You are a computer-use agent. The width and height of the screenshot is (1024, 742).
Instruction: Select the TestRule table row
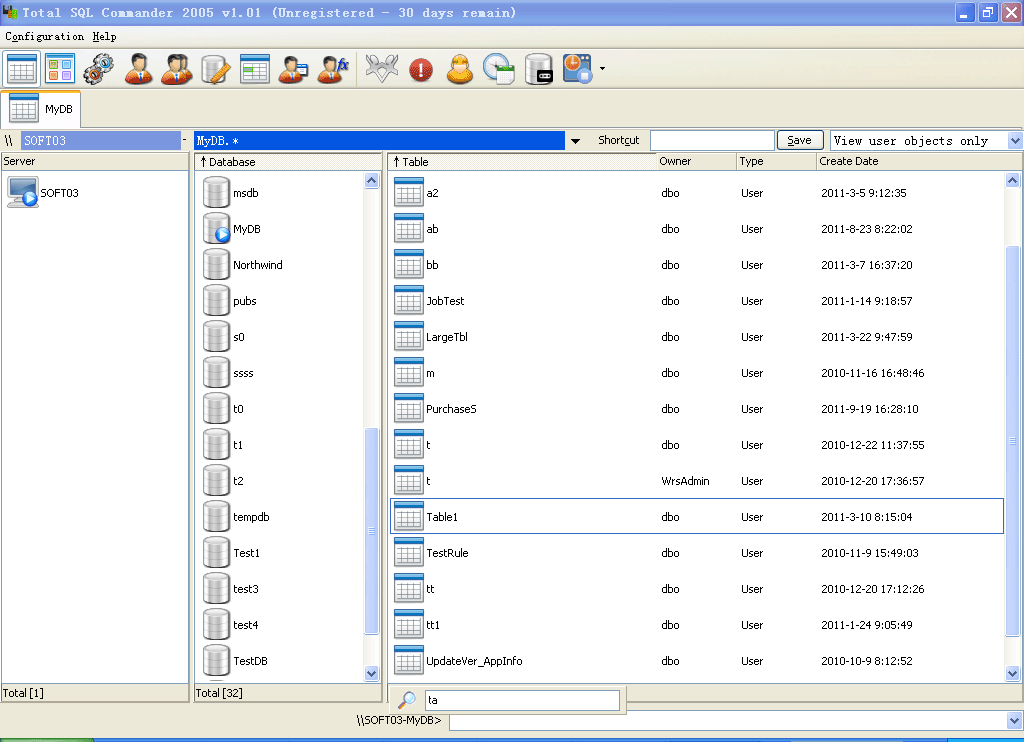tap(697, 553)
